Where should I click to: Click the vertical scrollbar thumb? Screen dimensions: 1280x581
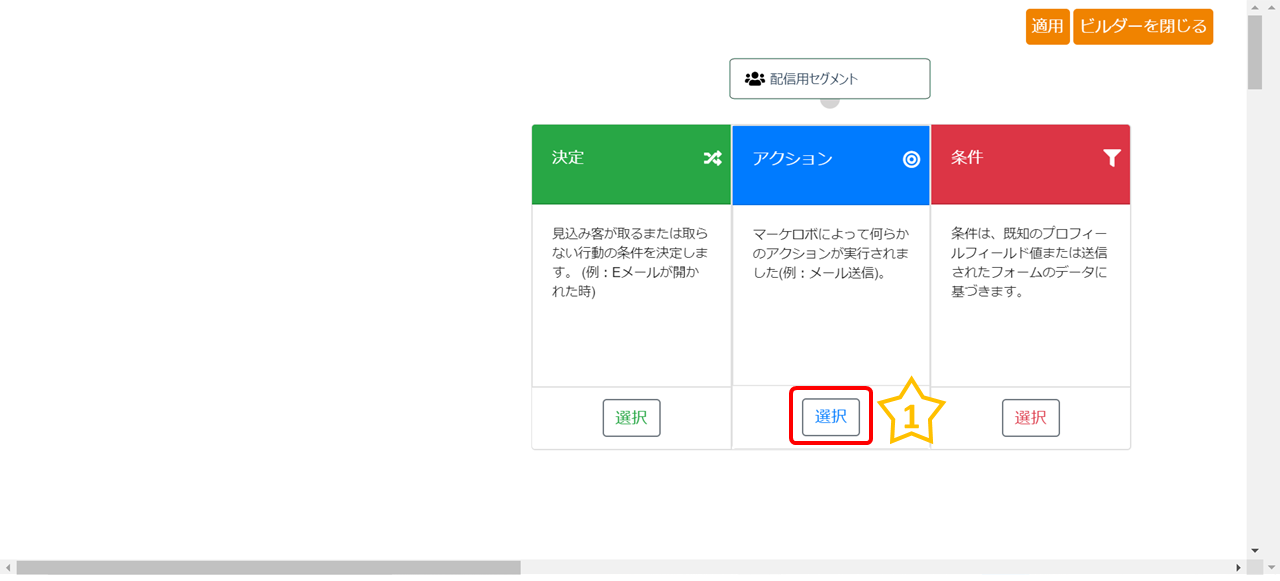(x=1255, y=52)
